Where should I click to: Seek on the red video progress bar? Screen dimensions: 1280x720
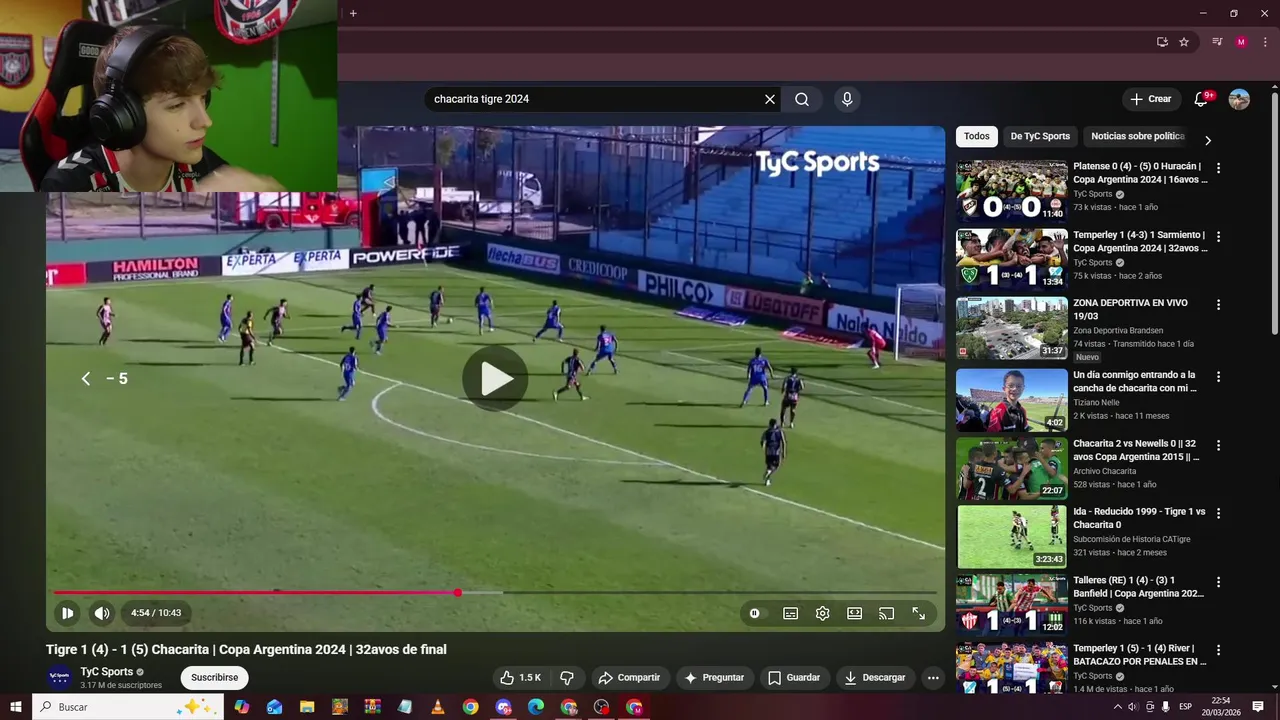tap(495, 593)
